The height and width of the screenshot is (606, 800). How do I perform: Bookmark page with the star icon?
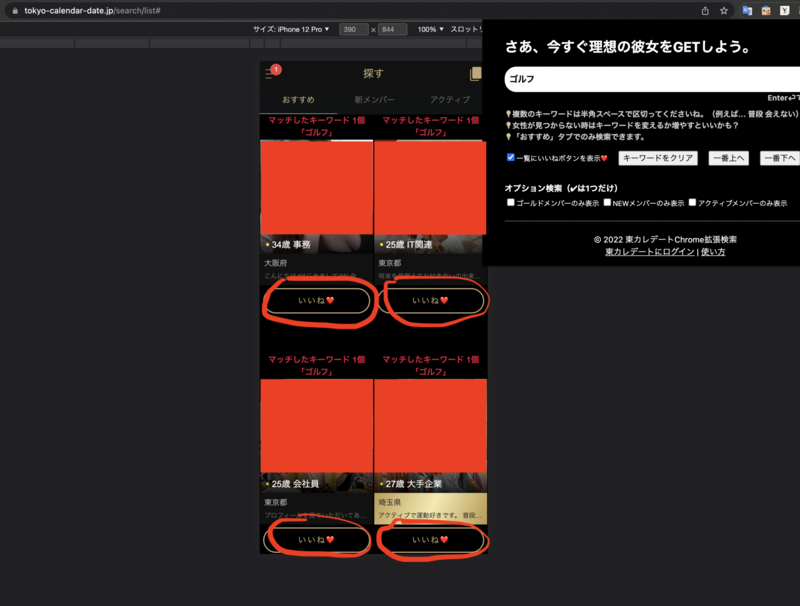tap(723, 11)
